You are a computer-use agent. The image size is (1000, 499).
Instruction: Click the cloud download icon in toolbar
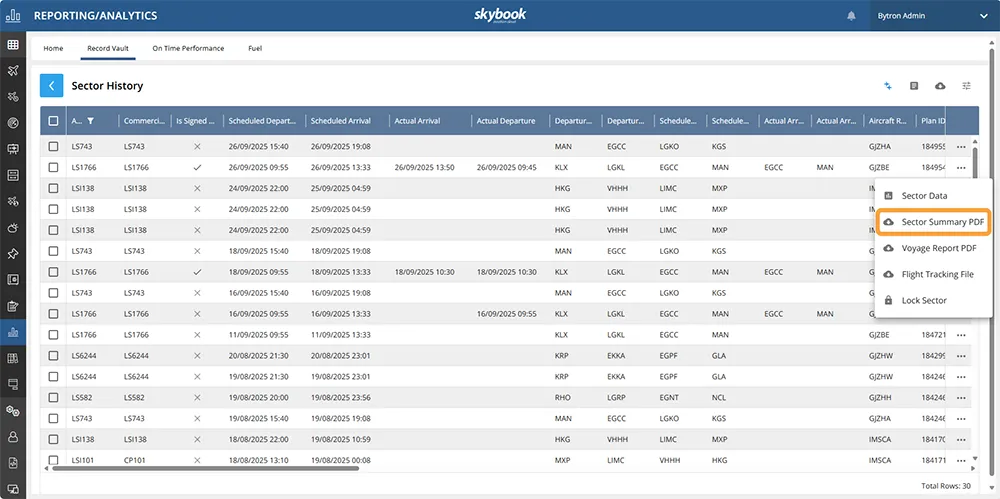pos(940,86)
